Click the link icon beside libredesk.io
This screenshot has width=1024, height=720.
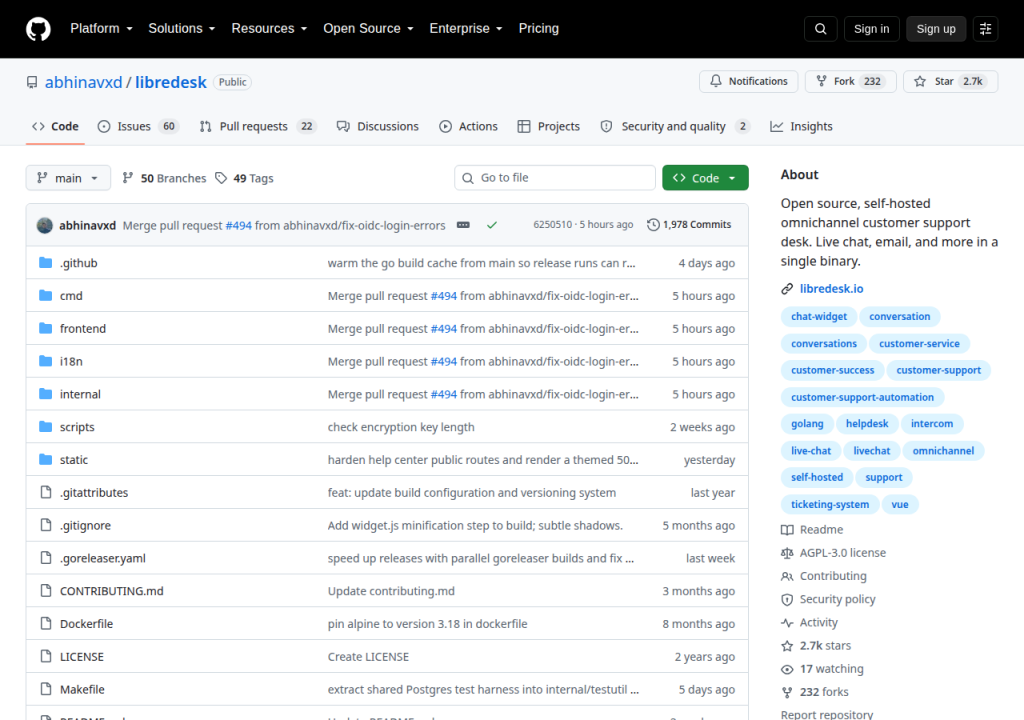point(787,289)
